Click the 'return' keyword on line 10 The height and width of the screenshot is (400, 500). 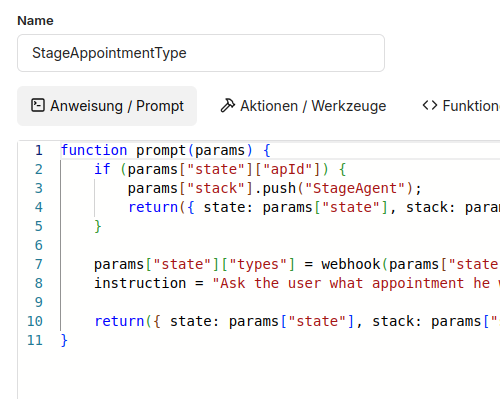tap(119, 321)
